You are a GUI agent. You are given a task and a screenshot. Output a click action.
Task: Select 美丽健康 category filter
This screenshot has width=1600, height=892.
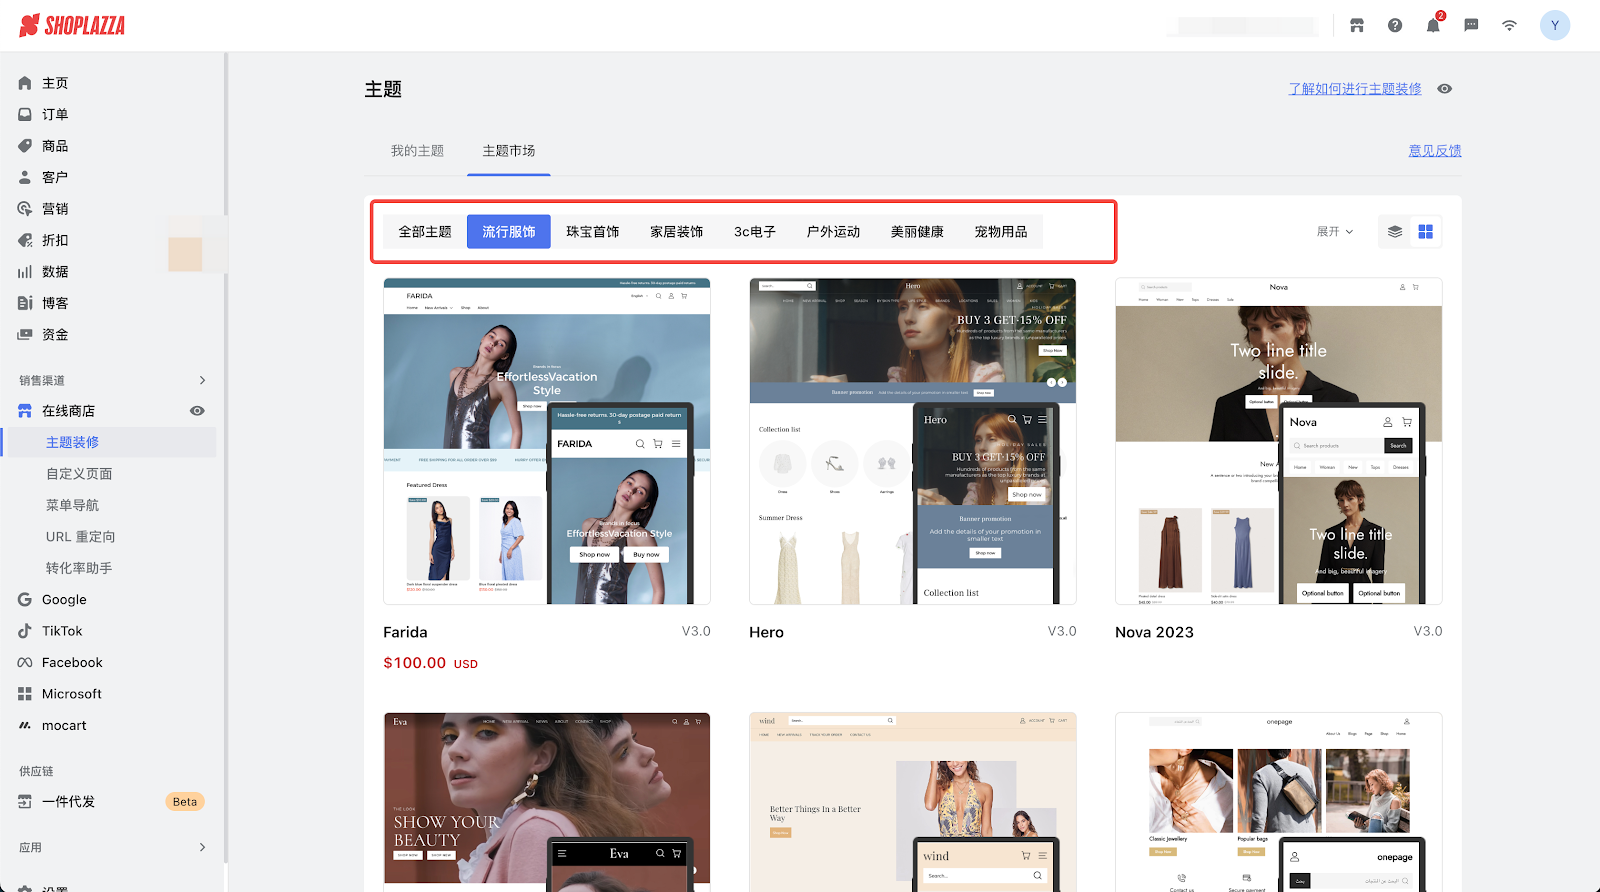(917, 232)
